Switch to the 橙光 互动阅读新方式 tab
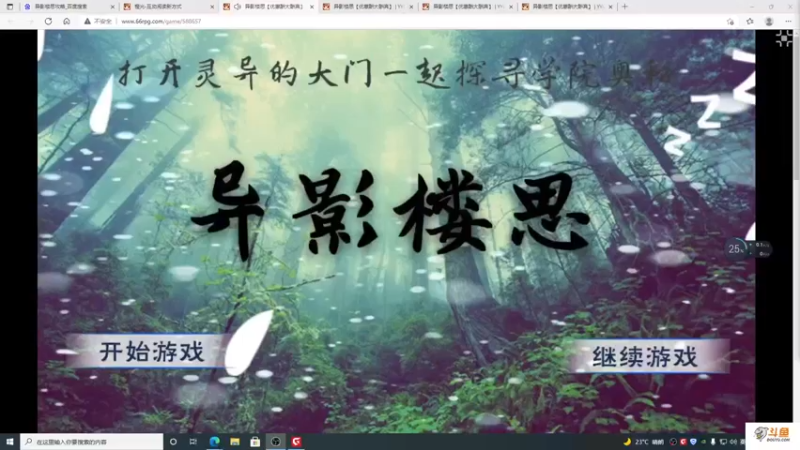 click(x=169, y=7)
